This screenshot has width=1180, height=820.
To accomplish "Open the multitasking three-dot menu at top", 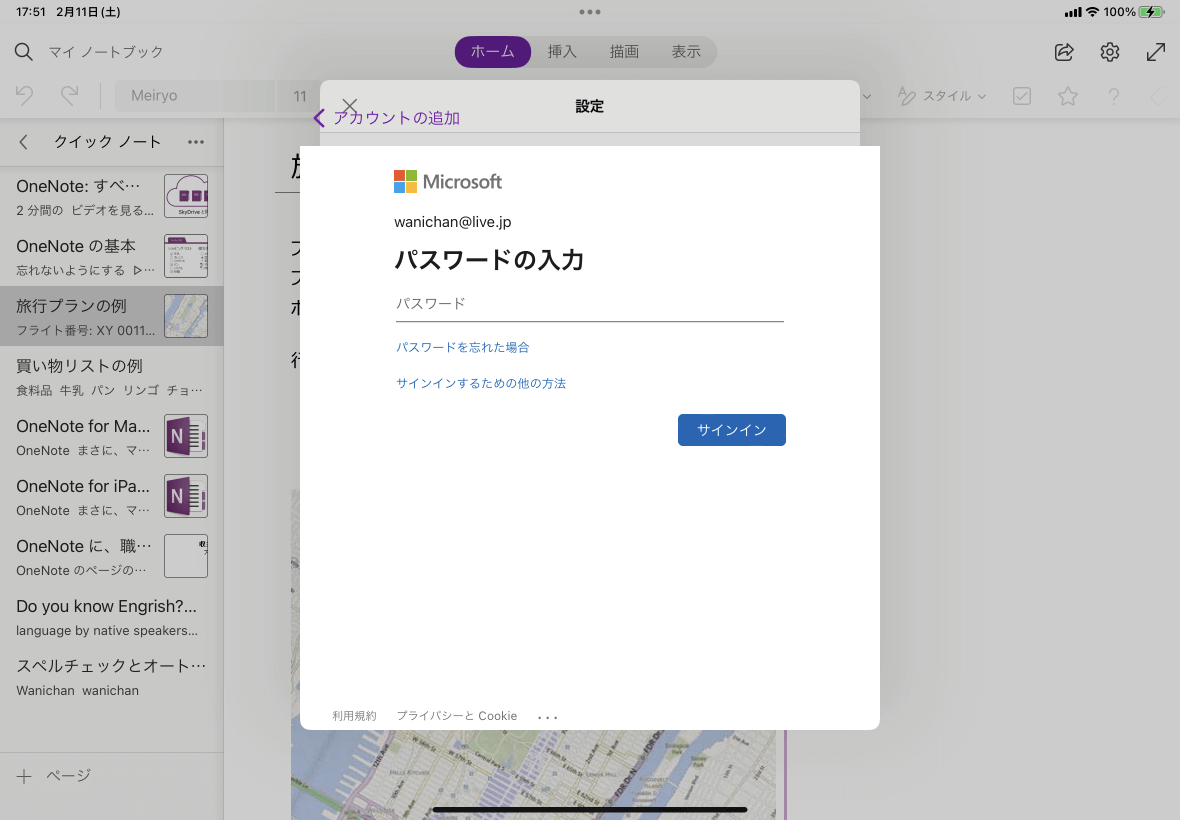I will 590,12.
